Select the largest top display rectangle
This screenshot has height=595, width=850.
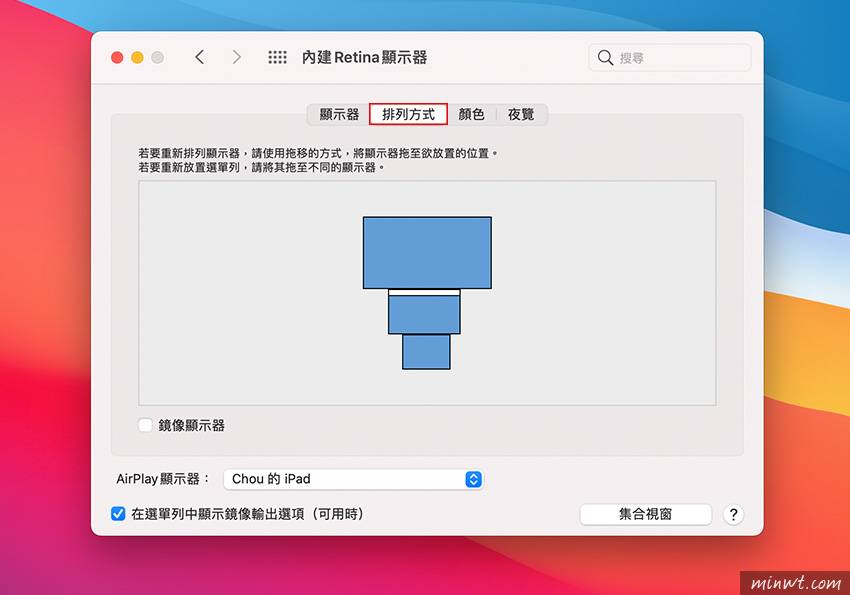[x=427, y=253]
